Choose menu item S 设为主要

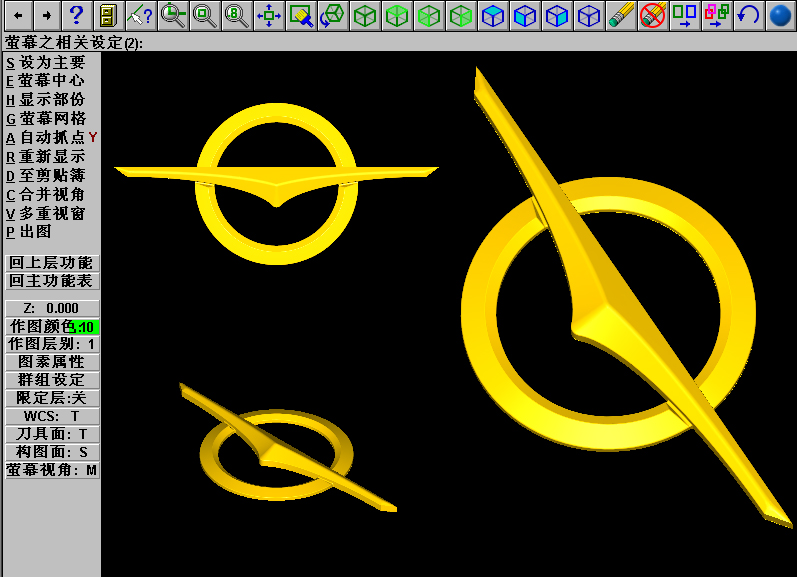[46, 63]
